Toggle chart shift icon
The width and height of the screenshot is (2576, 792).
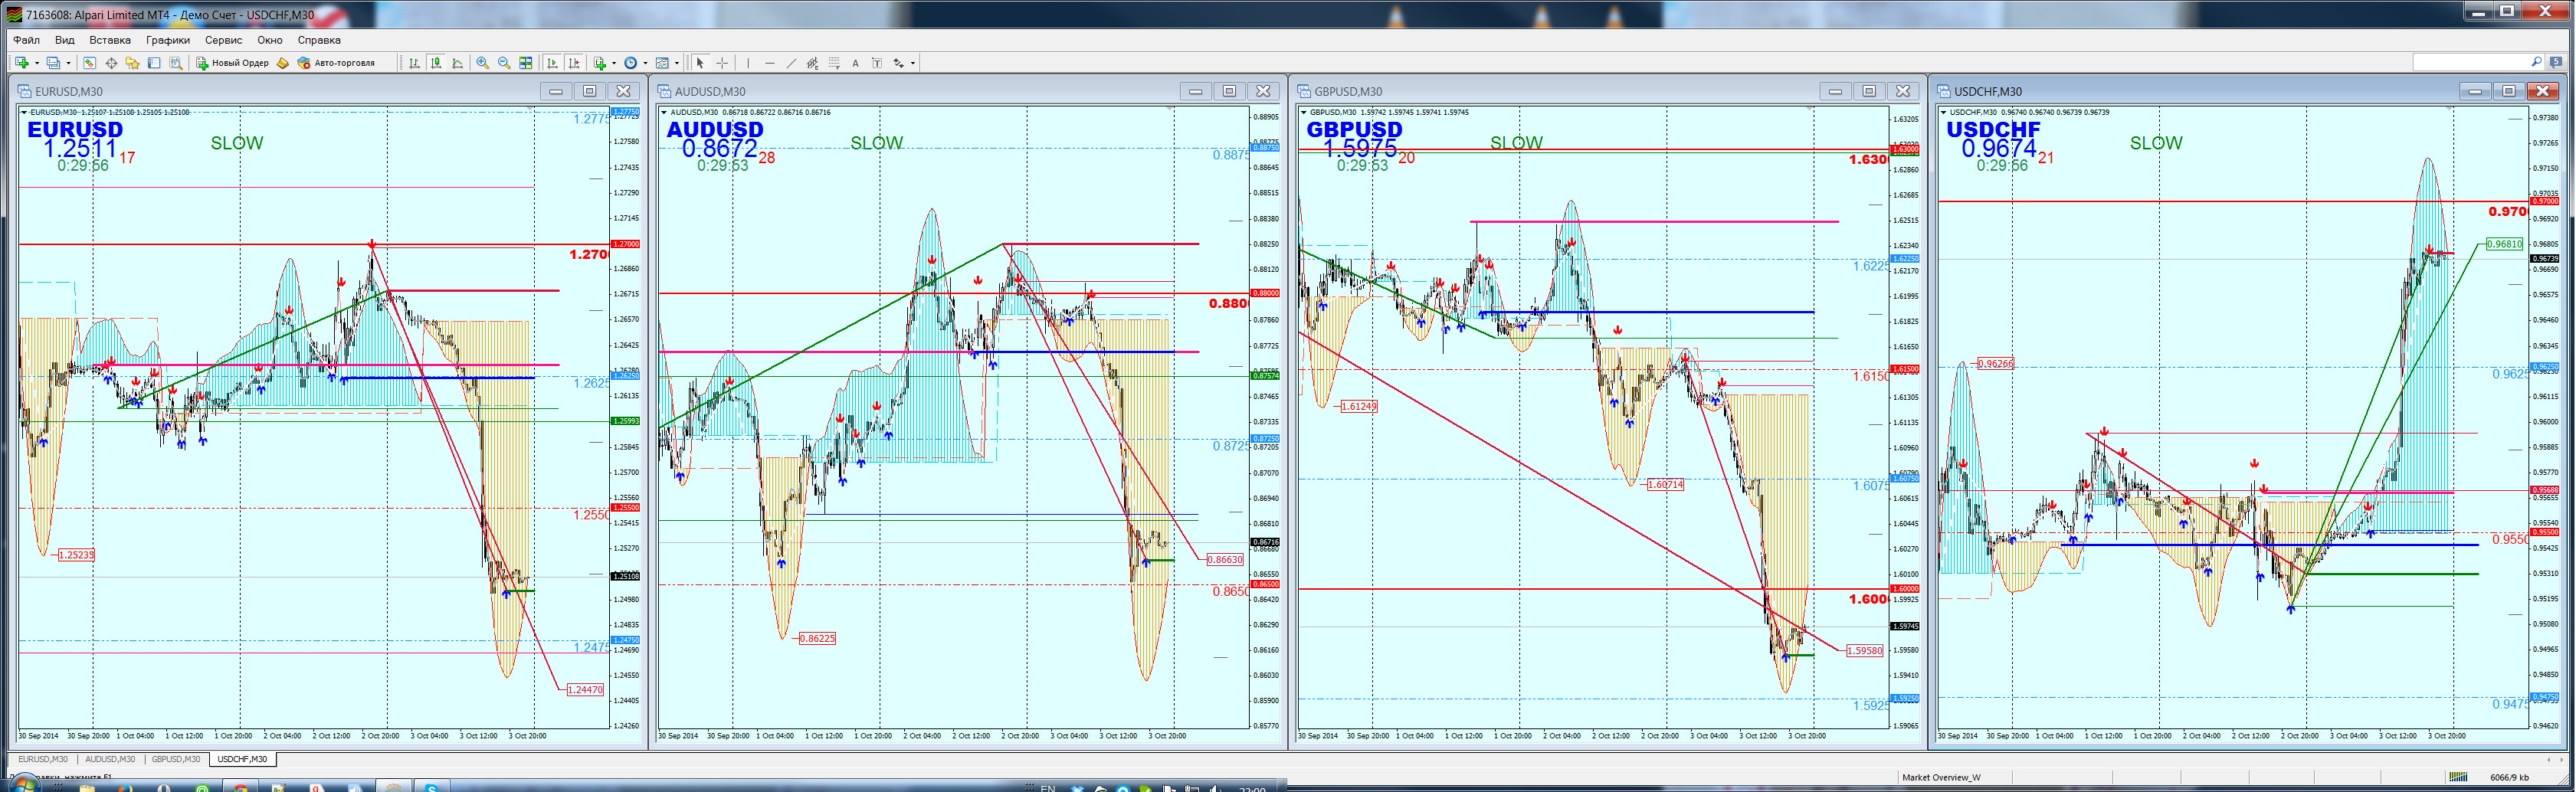[x=574, y=63]
